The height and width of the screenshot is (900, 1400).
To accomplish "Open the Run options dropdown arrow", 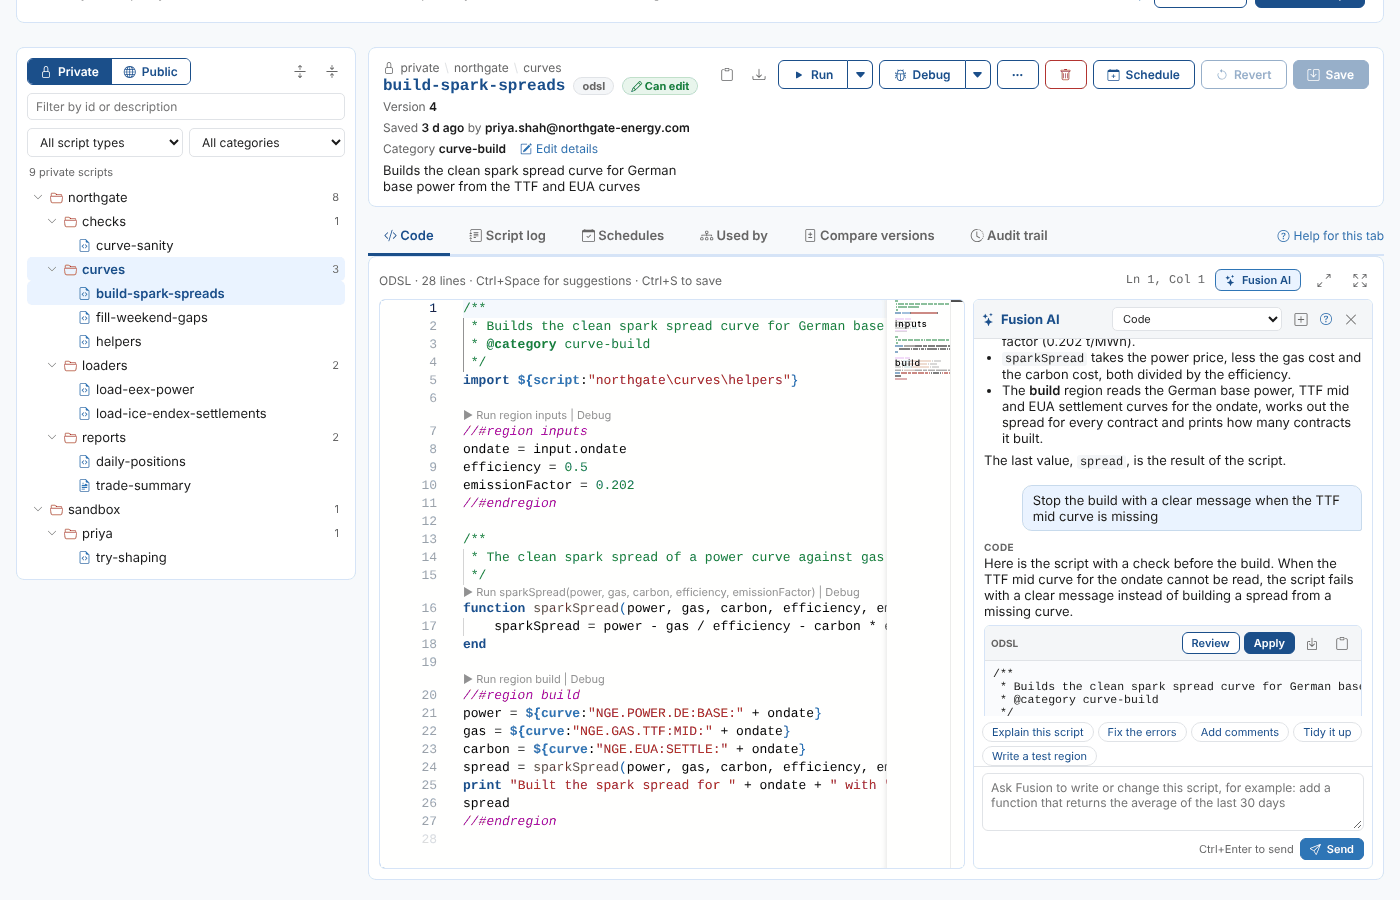I will (x=860, y=75).
